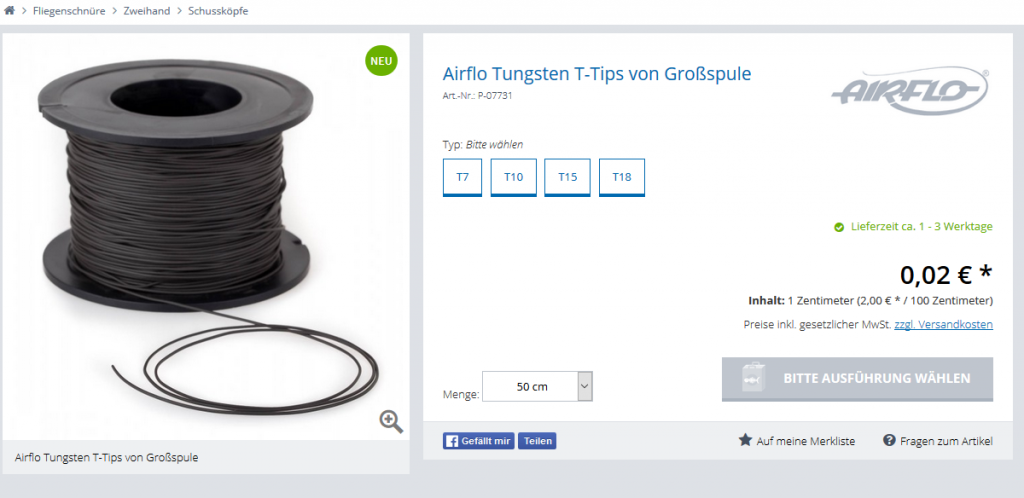Click the green NEU badge

pyautogui.click(x=381, y=61)
